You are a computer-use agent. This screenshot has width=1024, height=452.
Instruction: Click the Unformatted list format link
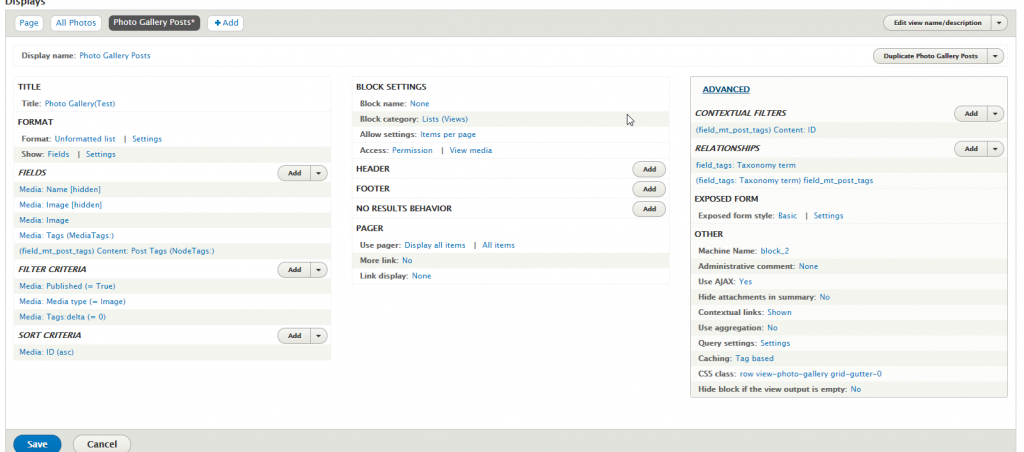pyautogui.click(x=85, y=139)
